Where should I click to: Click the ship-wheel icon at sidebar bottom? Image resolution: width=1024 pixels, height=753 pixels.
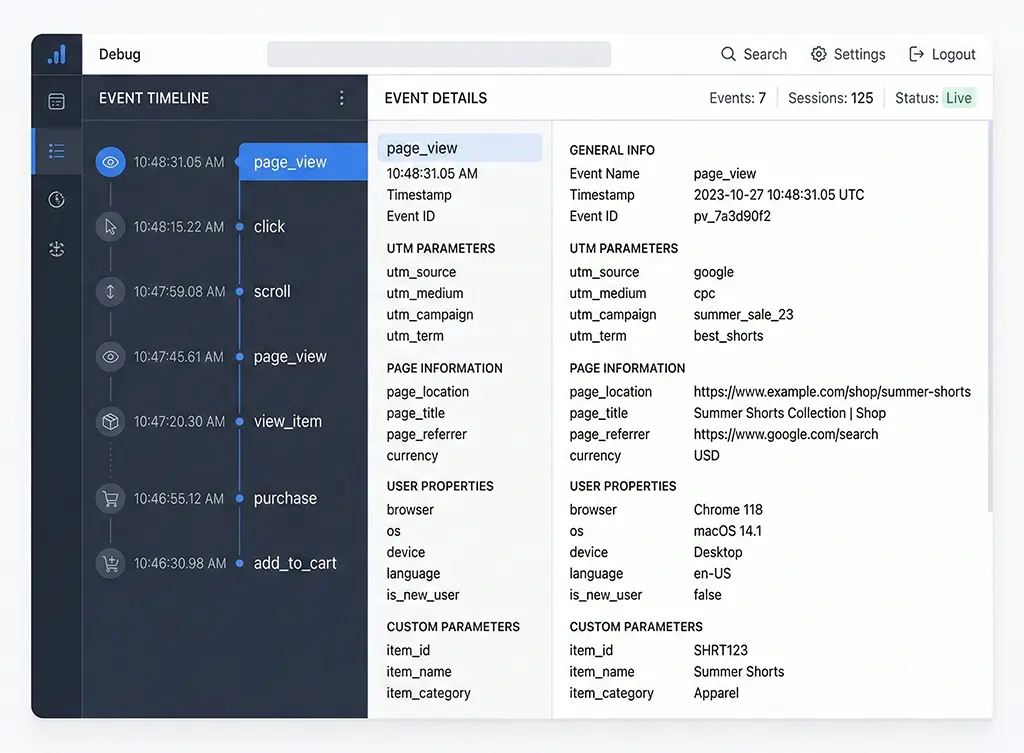click(56, 249)
